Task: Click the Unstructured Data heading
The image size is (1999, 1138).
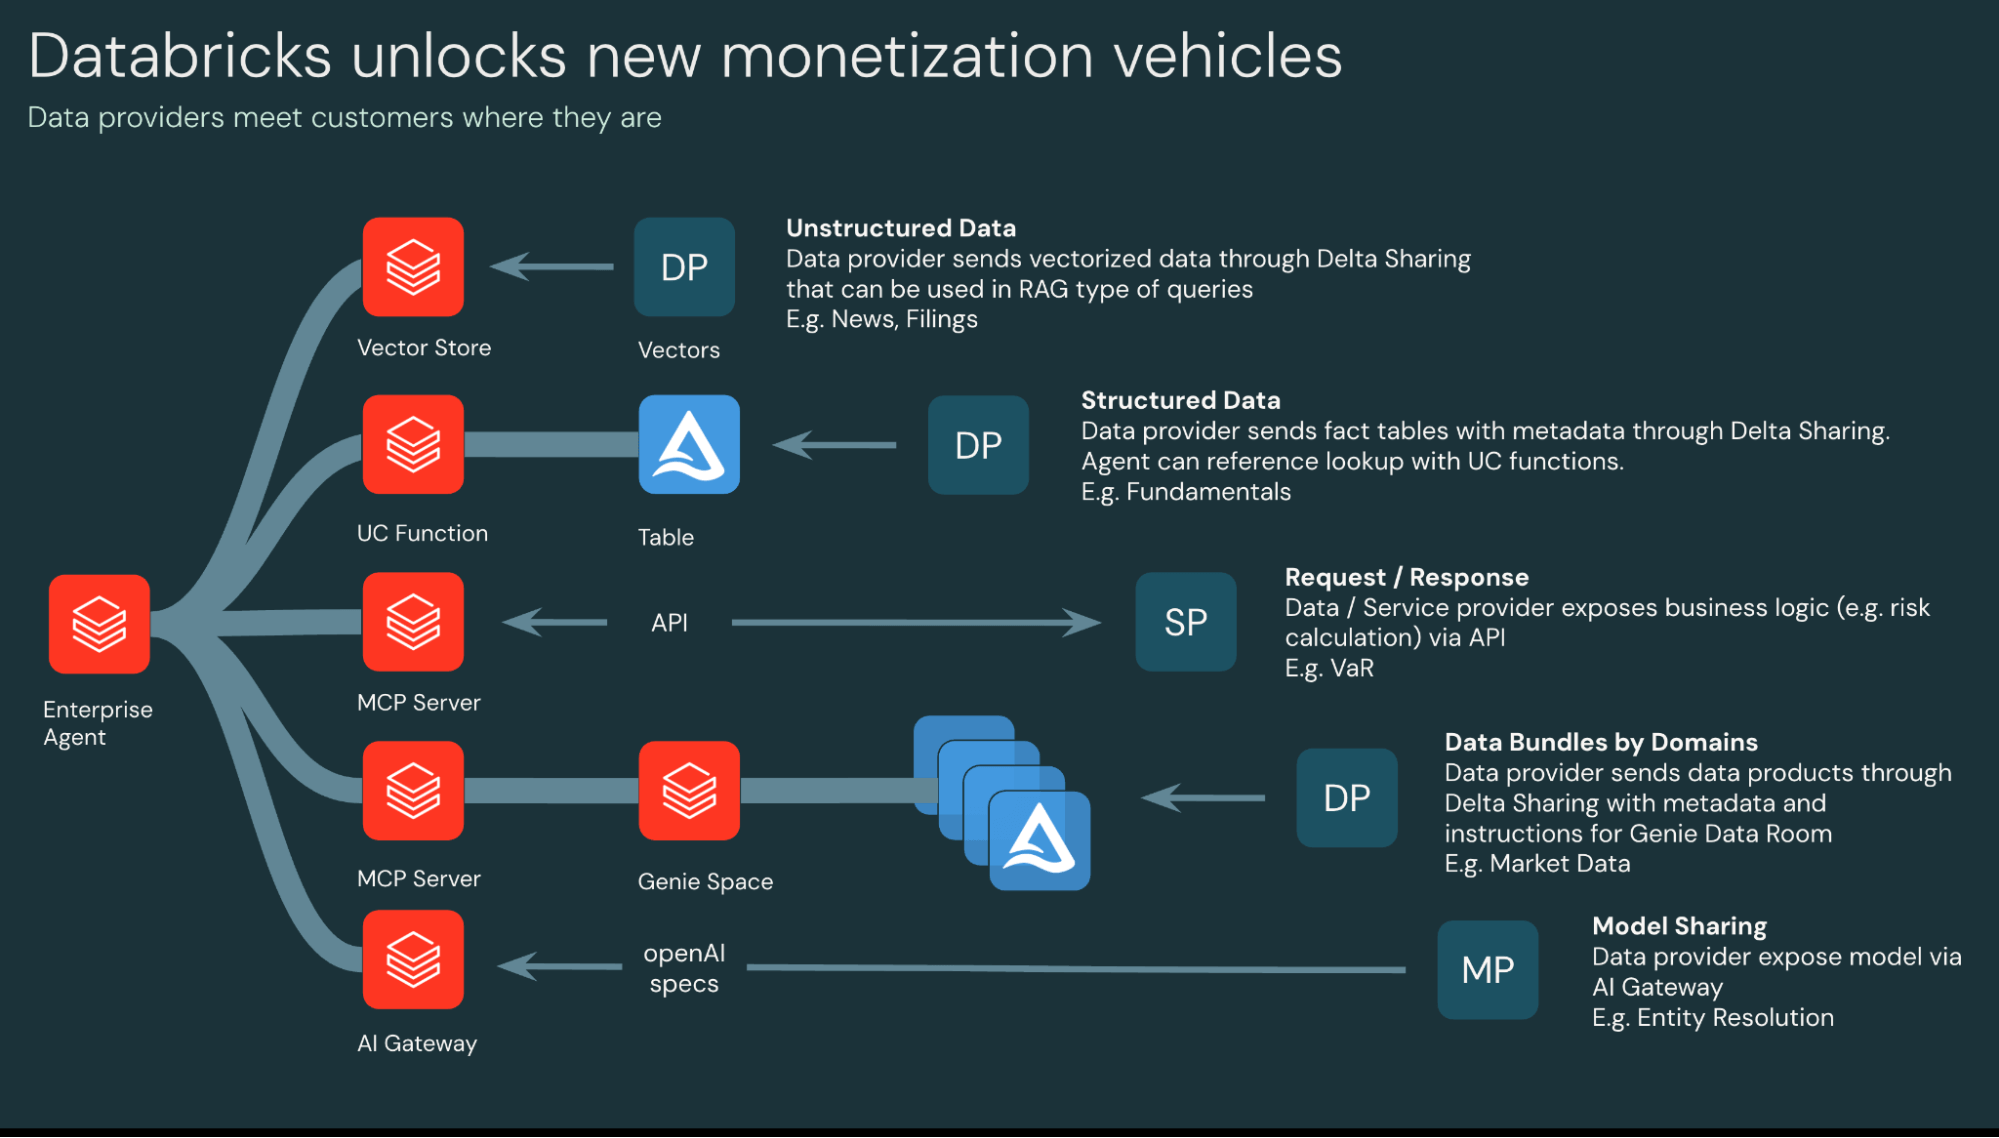Action: click(x=900, y=228)
